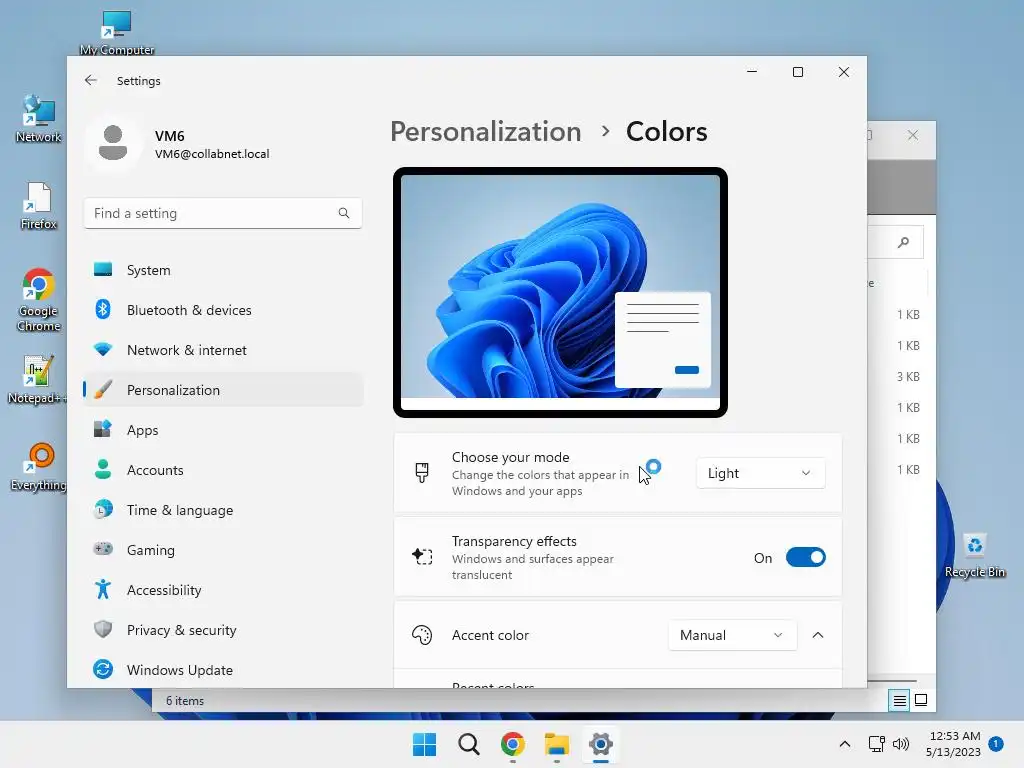
Task: Click the Choose your mode brush icon
Action: coord(422,472)
